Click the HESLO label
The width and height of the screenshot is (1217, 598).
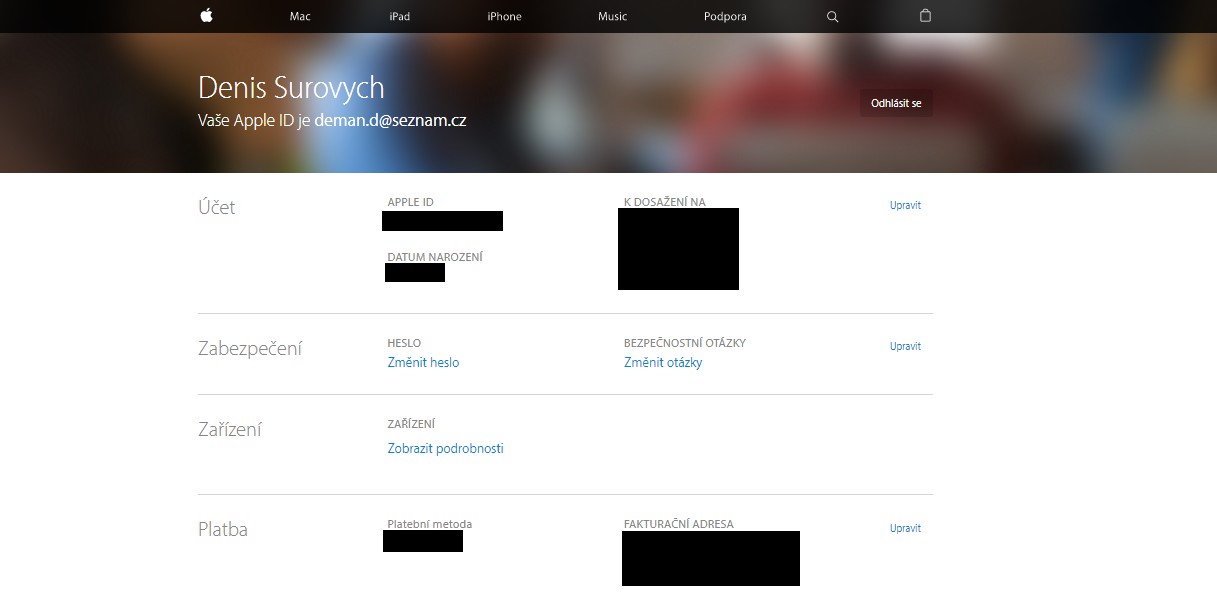click(x=404, y=343)
